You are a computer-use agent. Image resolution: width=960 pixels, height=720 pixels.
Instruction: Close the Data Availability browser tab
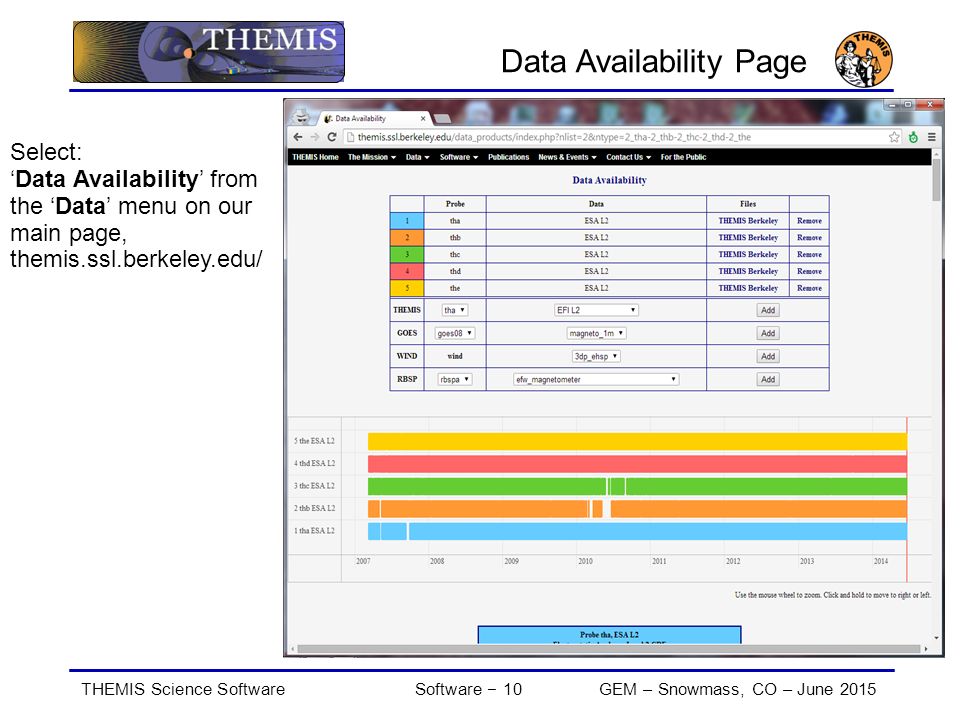coord(423,119)
